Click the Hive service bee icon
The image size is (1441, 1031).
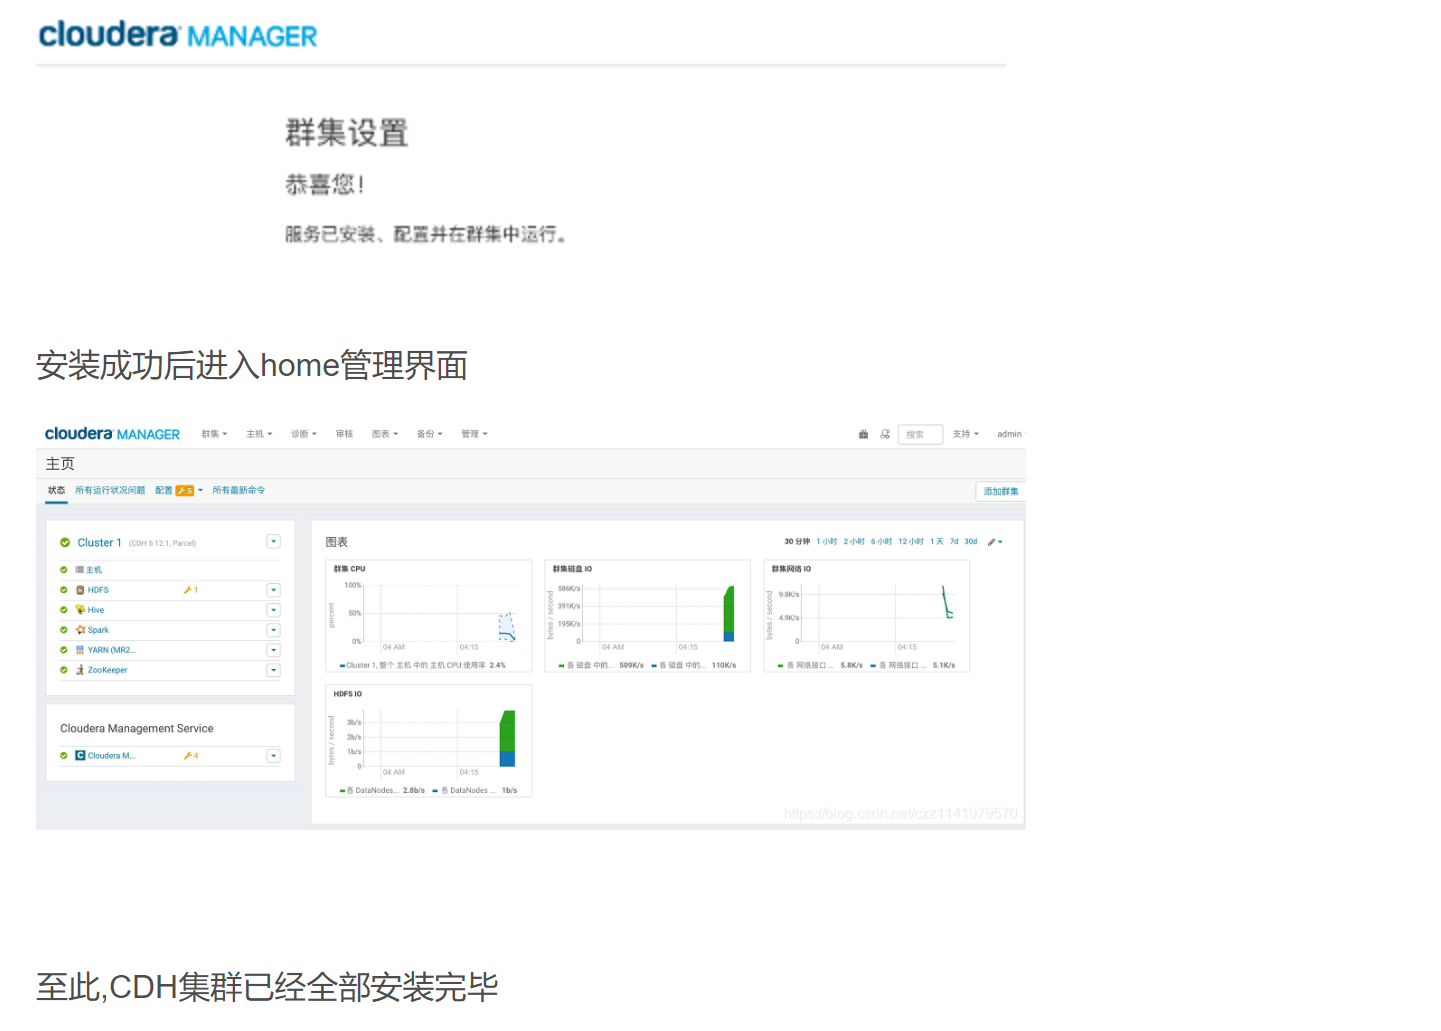point(80,610)
